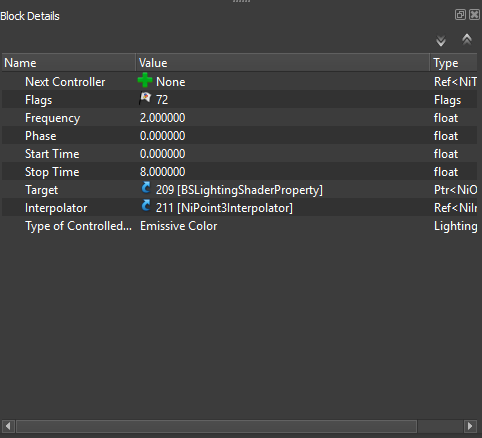Click the horizontal scrollbar thumb
The height and width of the screenshot is (438, 482).
point(217,426)
